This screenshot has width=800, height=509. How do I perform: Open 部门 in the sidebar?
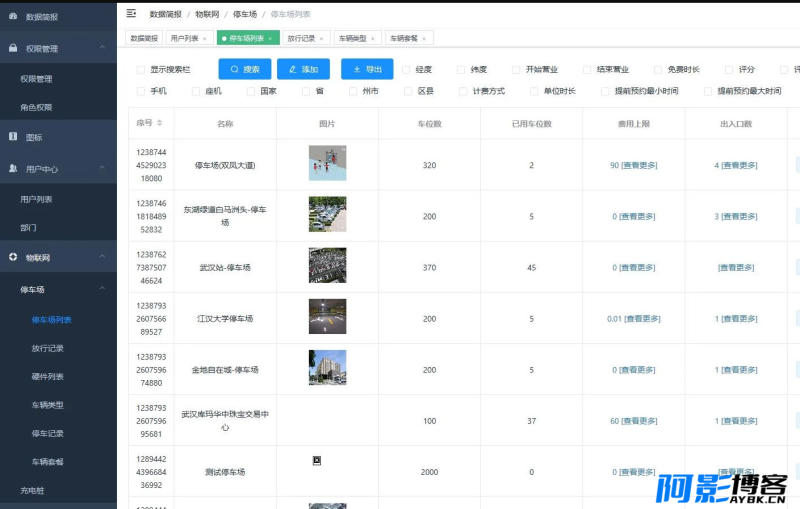[28, 228]
